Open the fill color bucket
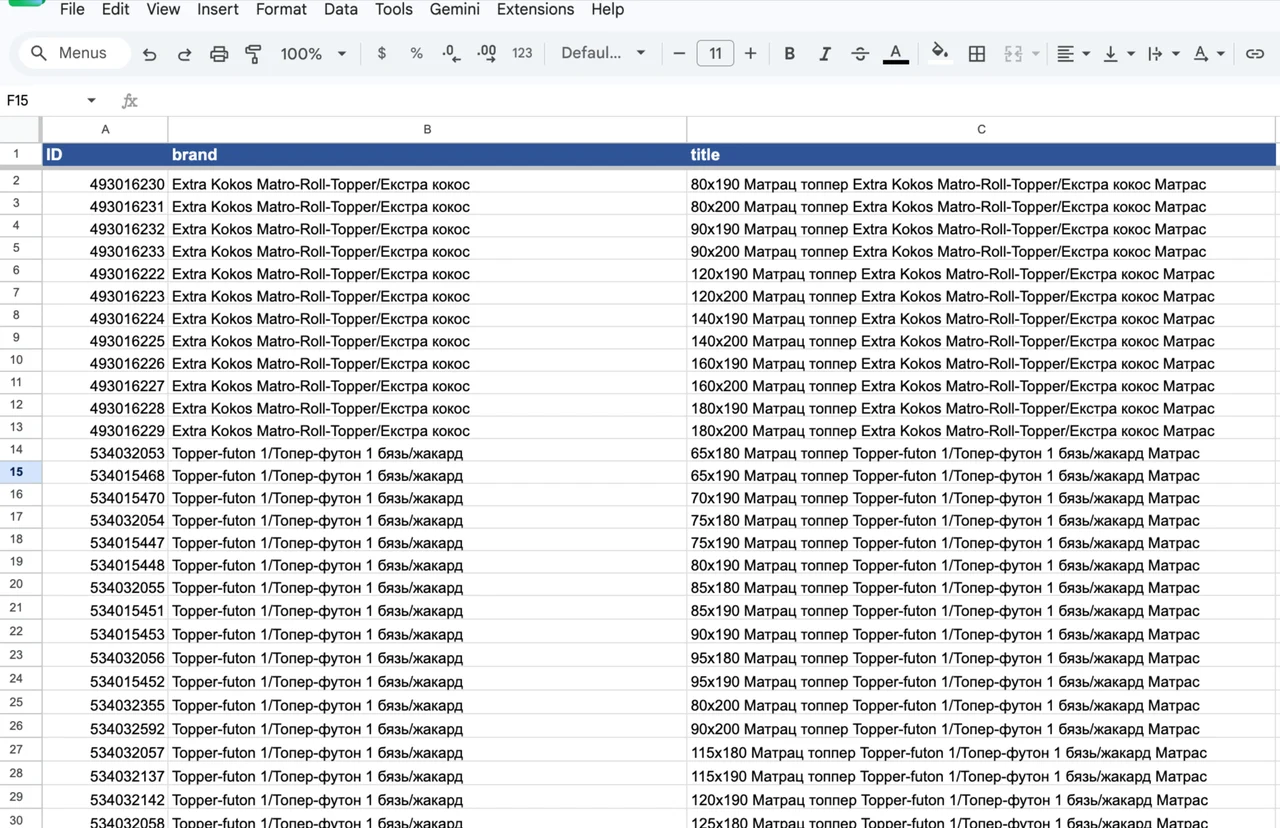This screenshot has height=828, width=1280. pos(939,54)
